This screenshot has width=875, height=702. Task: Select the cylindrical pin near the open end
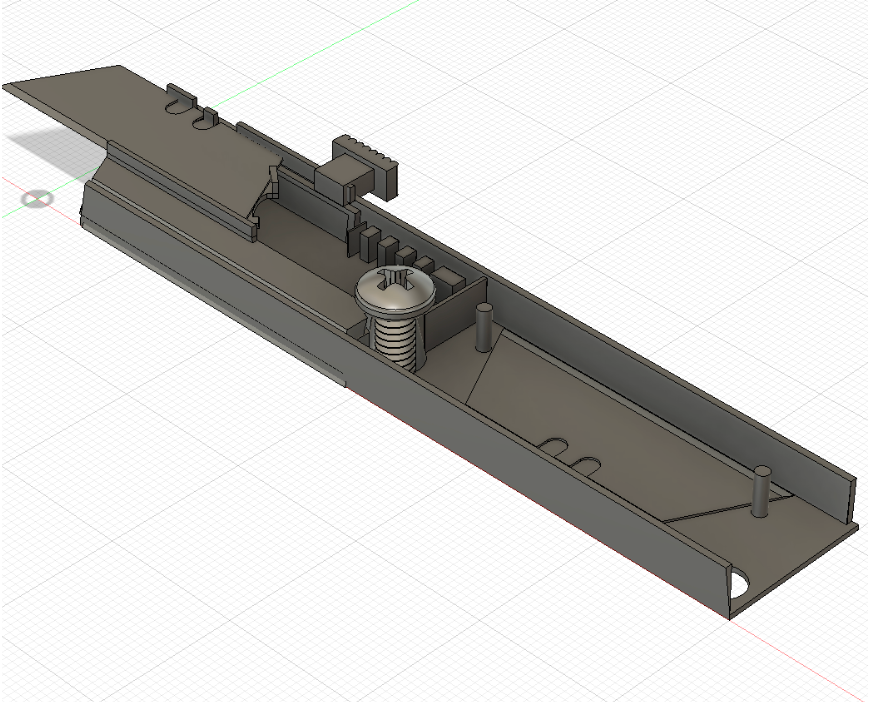[x=761, y=492]
